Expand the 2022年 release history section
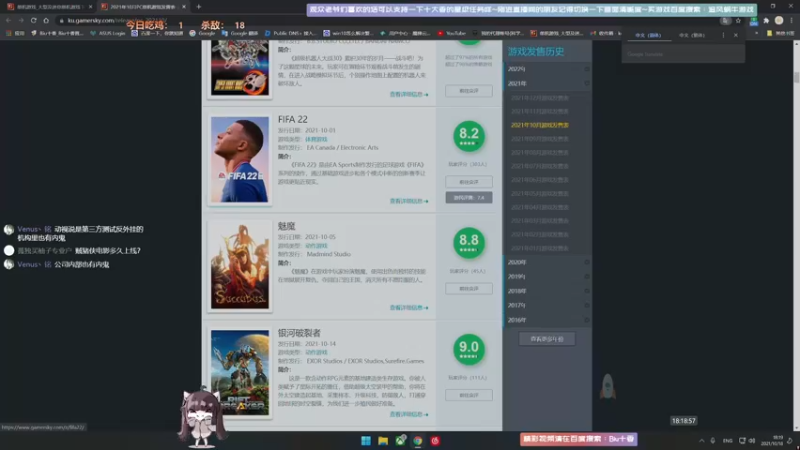 [547, 69]
